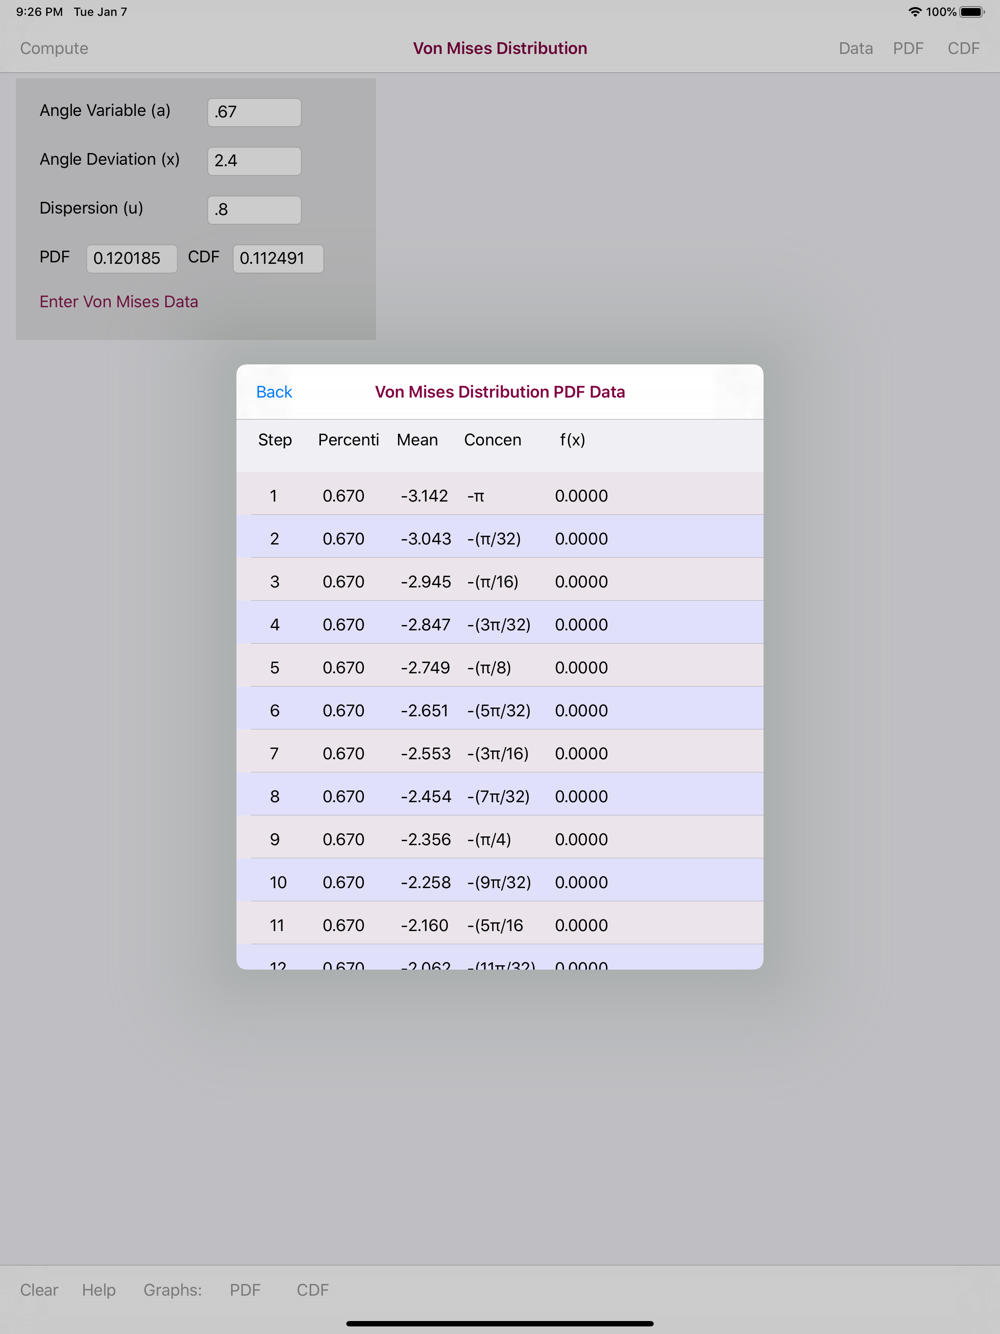Select the row with concentration -(9π/32)
This screenshot has width=1000, height=1334.
500,881
